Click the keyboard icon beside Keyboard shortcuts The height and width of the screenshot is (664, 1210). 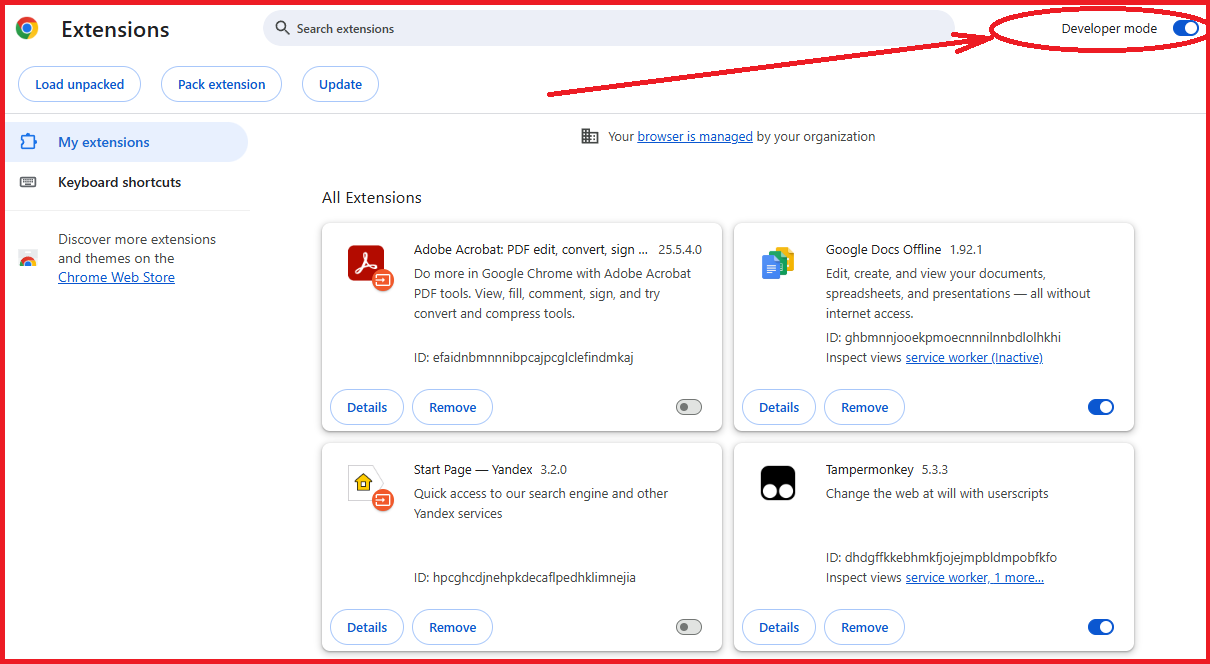click(28, 182)
